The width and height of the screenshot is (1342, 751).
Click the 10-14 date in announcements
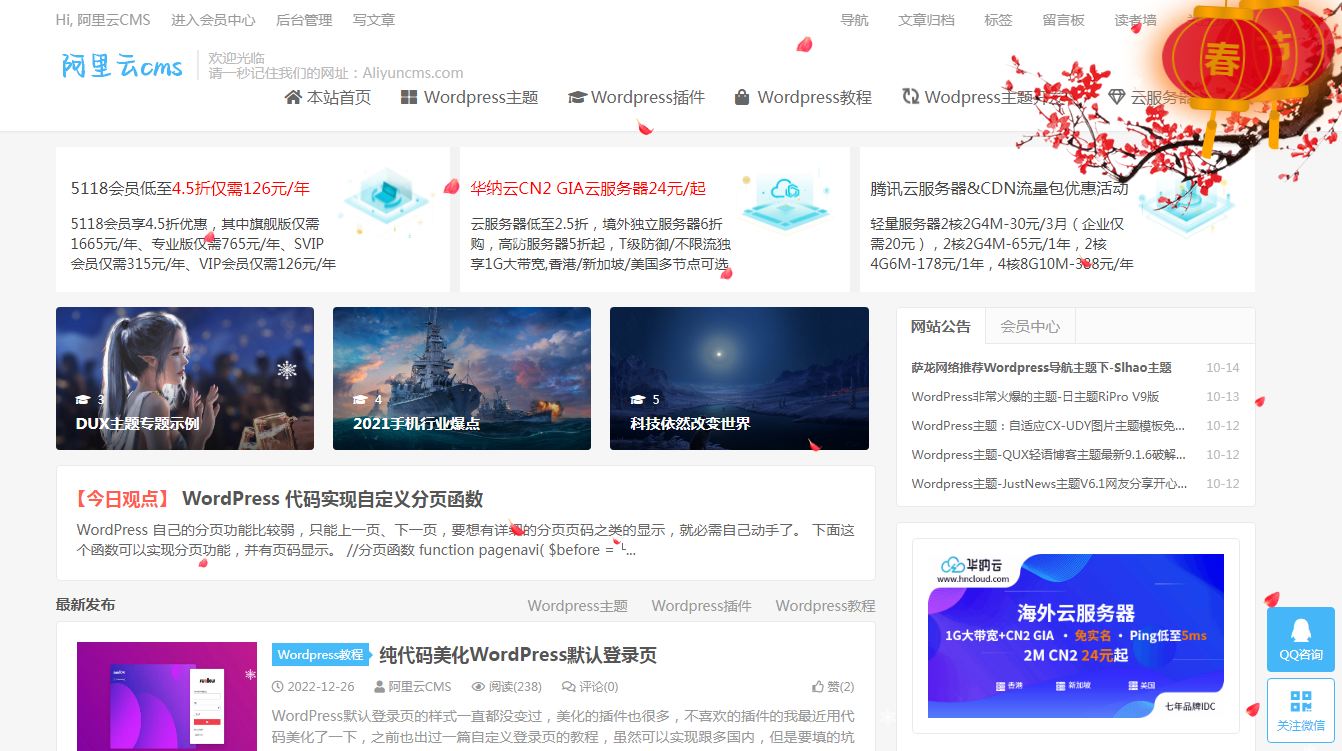[1222, 368]
